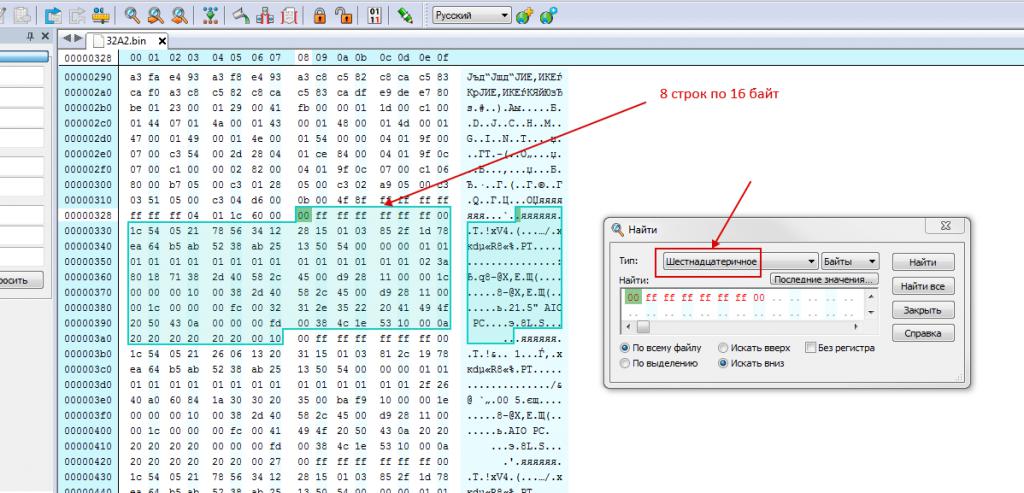
Task: Close the 32A2.bin tab
Action: coord(163,40)
